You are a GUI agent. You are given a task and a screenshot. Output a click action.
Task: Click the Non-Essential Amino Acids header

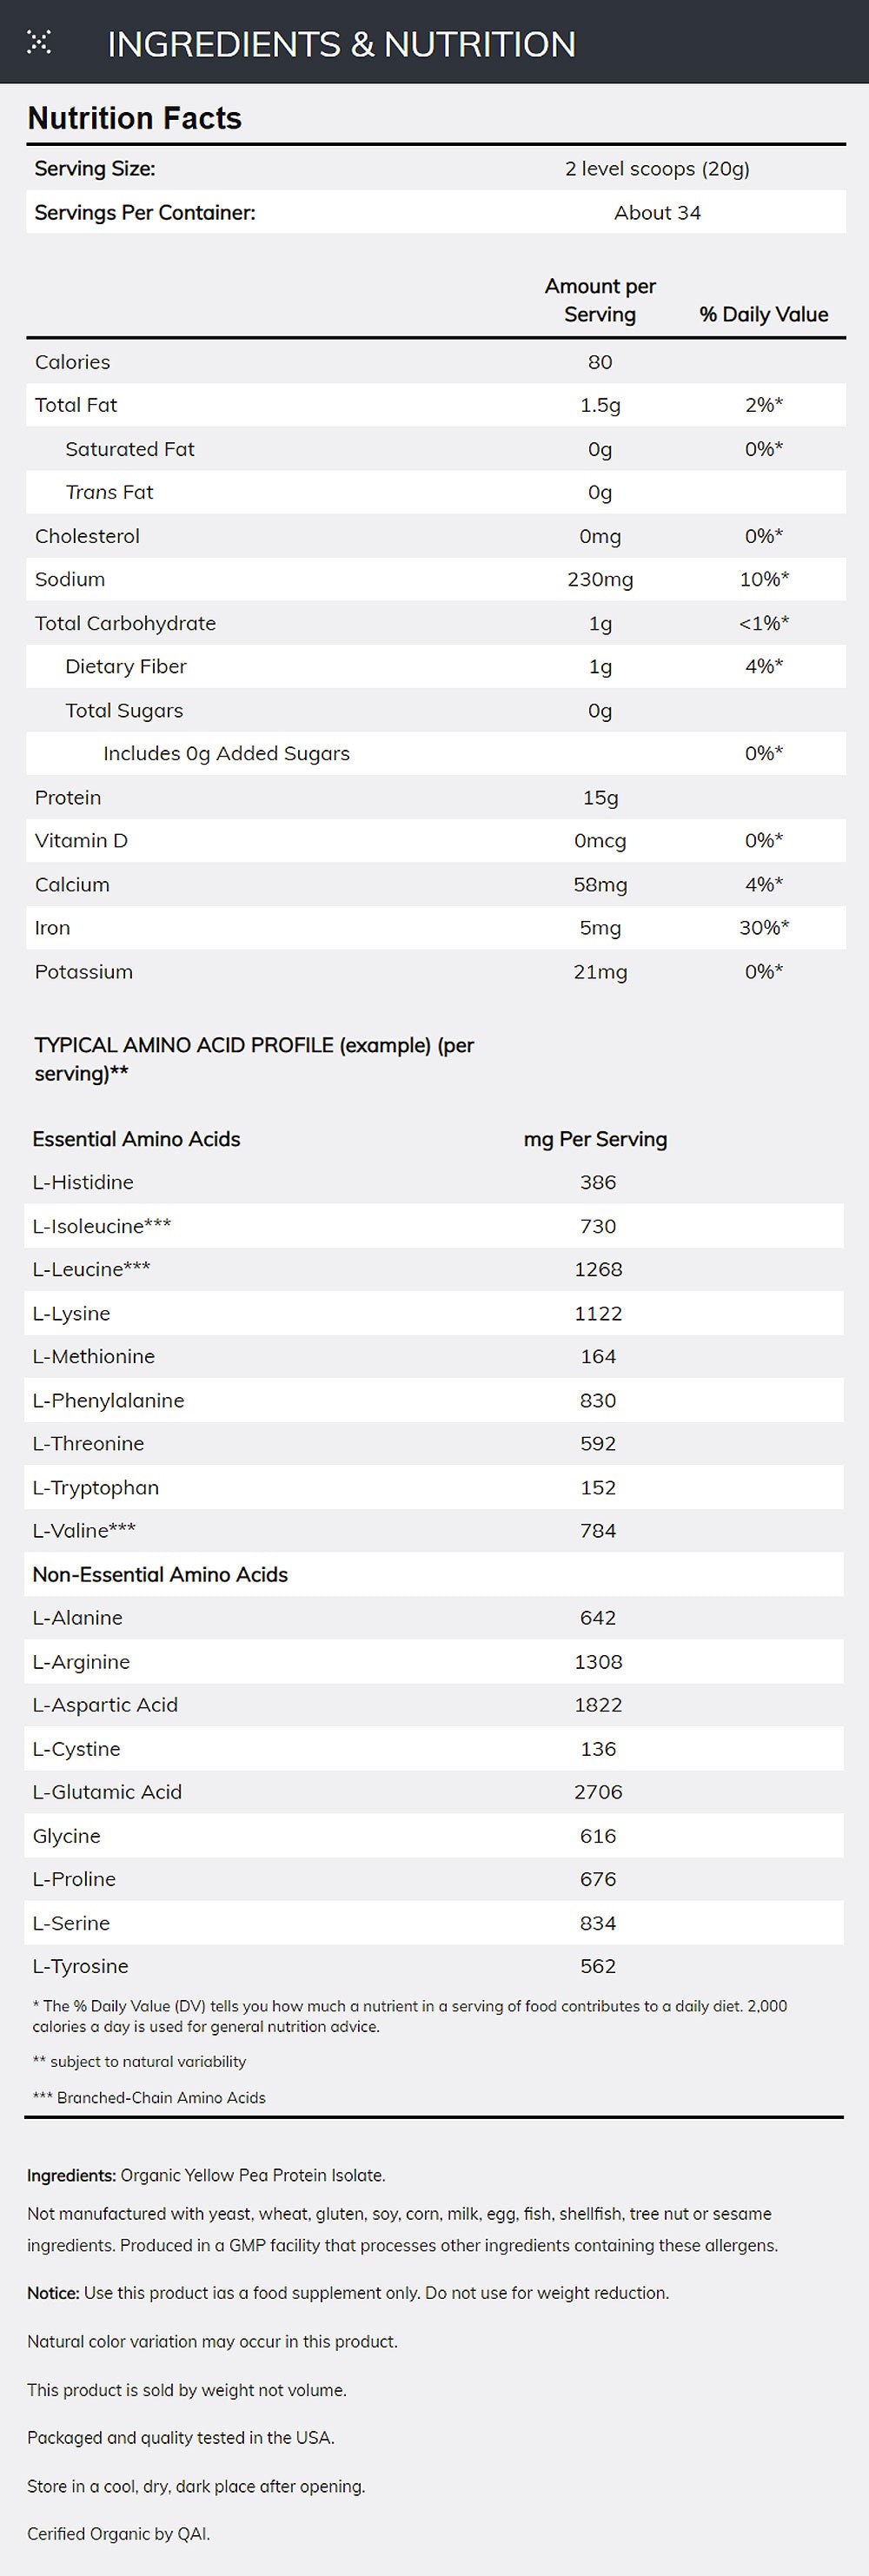click(x=160, y=1574)
